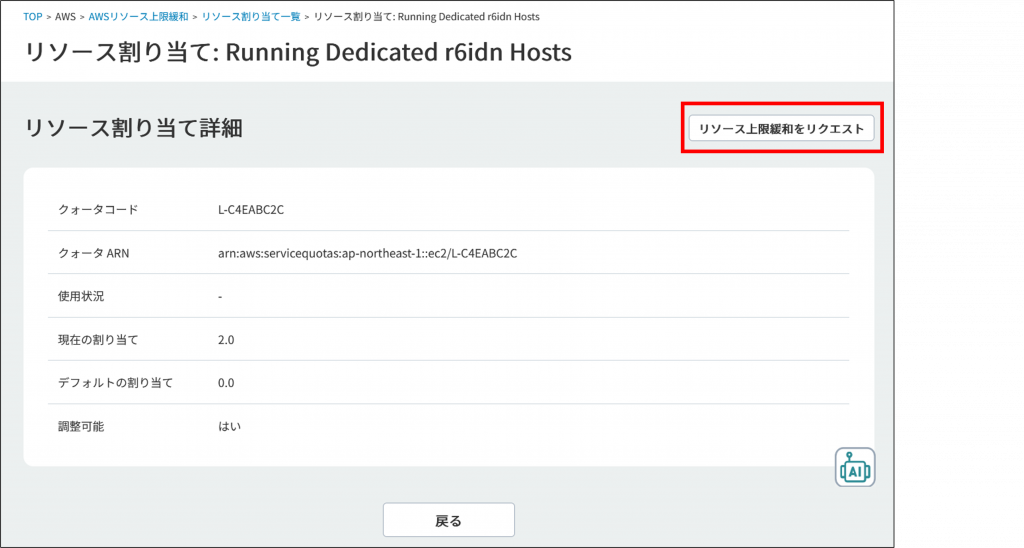The width and height of the screenshot is (1024, 548).
Task: Click the AWS breadcrumb item
Action: (x=66, y=17)
